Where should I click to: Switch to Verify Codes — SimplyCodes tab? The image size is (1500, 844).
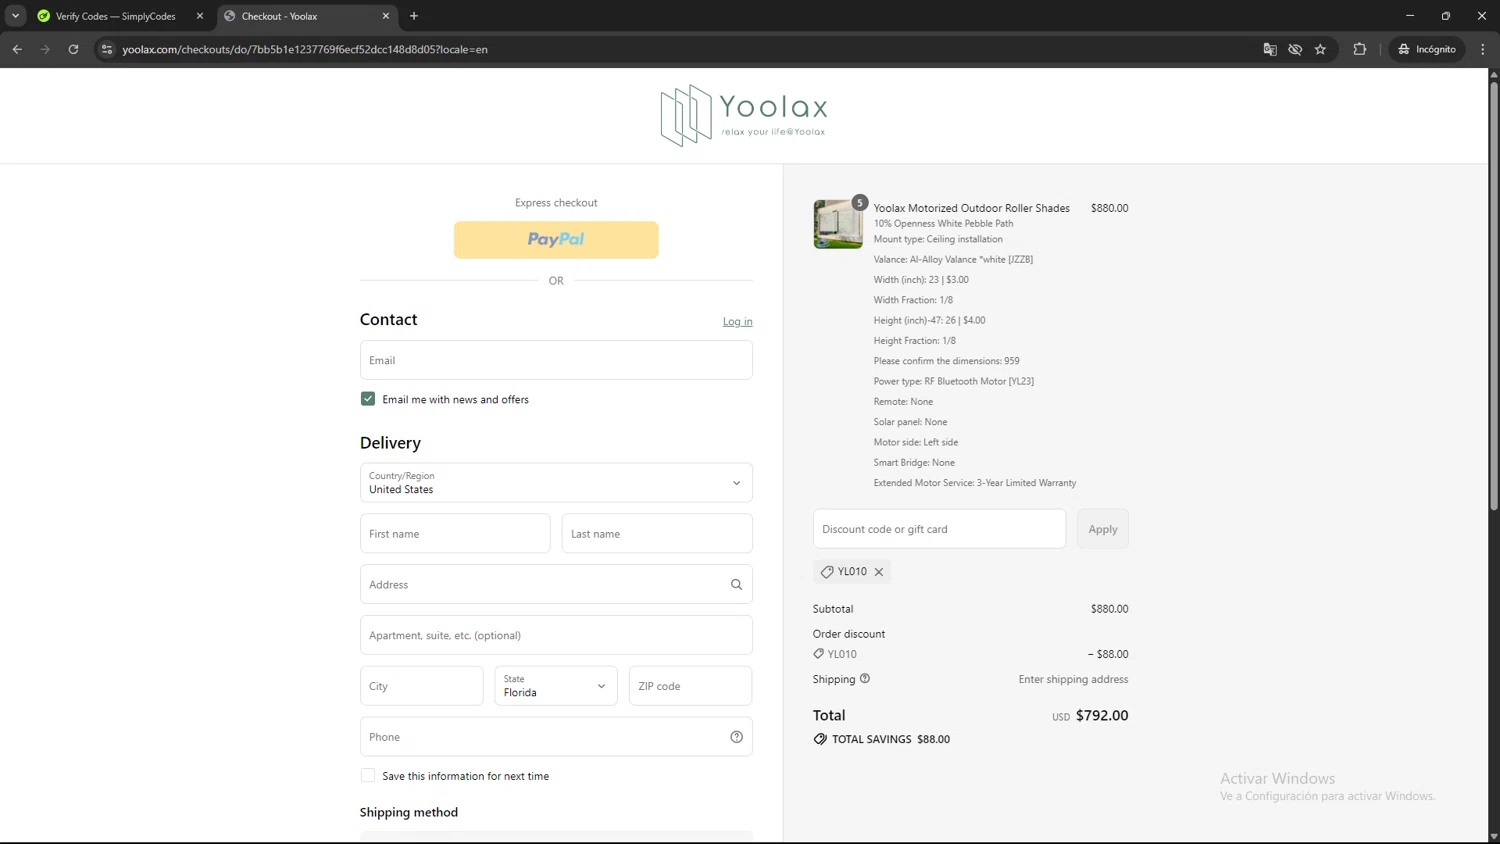(x=115, y=16)
